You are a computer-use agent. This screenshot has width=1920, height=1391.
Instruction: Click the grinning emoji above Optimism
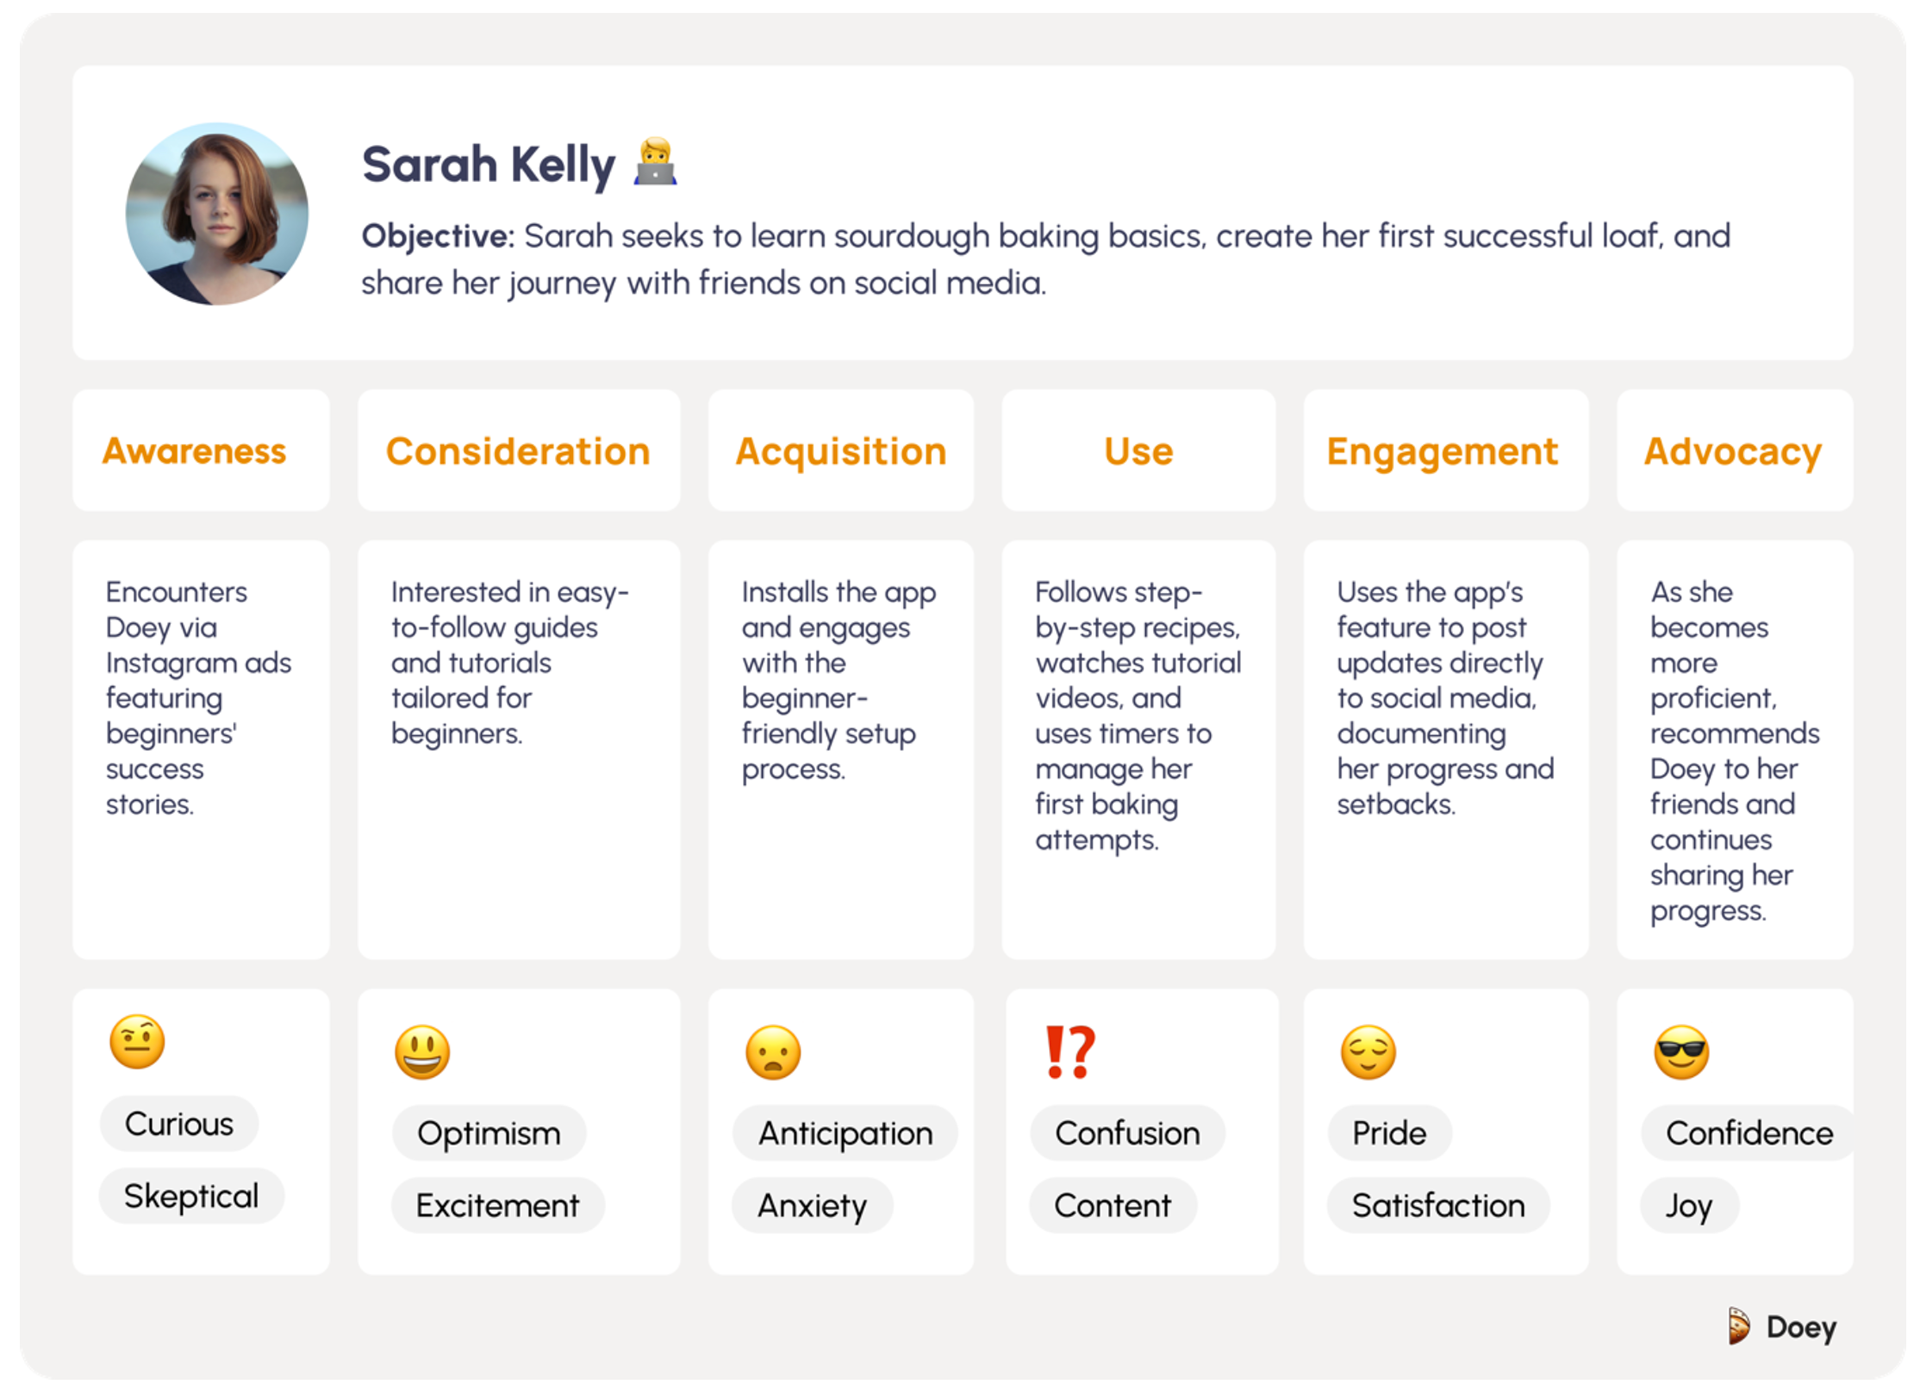click(x=422, y=1052)
